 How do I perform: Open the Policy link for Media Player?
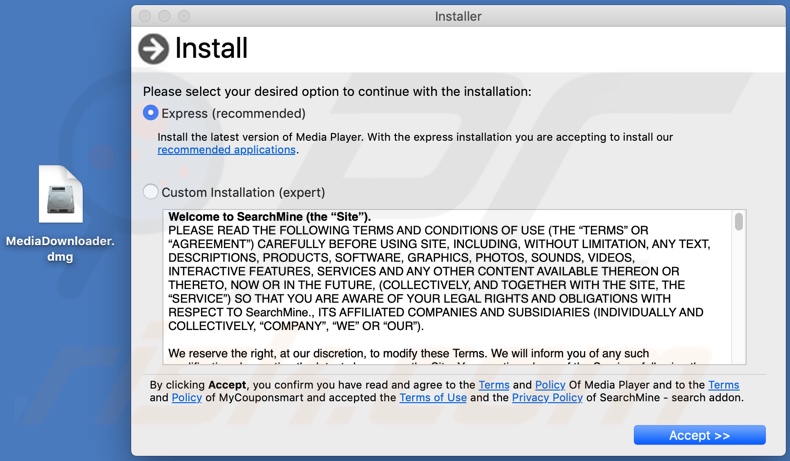[550, 385]
